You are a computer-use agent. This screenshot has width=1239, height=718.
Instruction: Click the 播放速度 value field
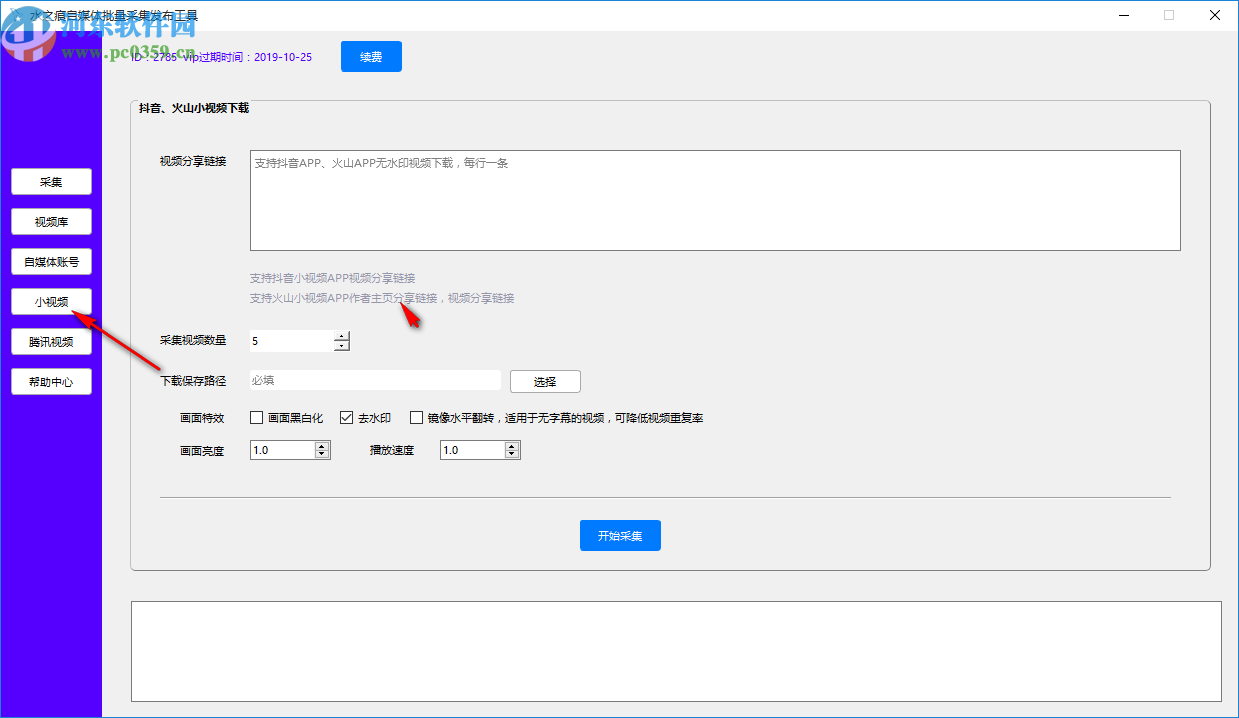pyautogui.click(x=472, y=450)
